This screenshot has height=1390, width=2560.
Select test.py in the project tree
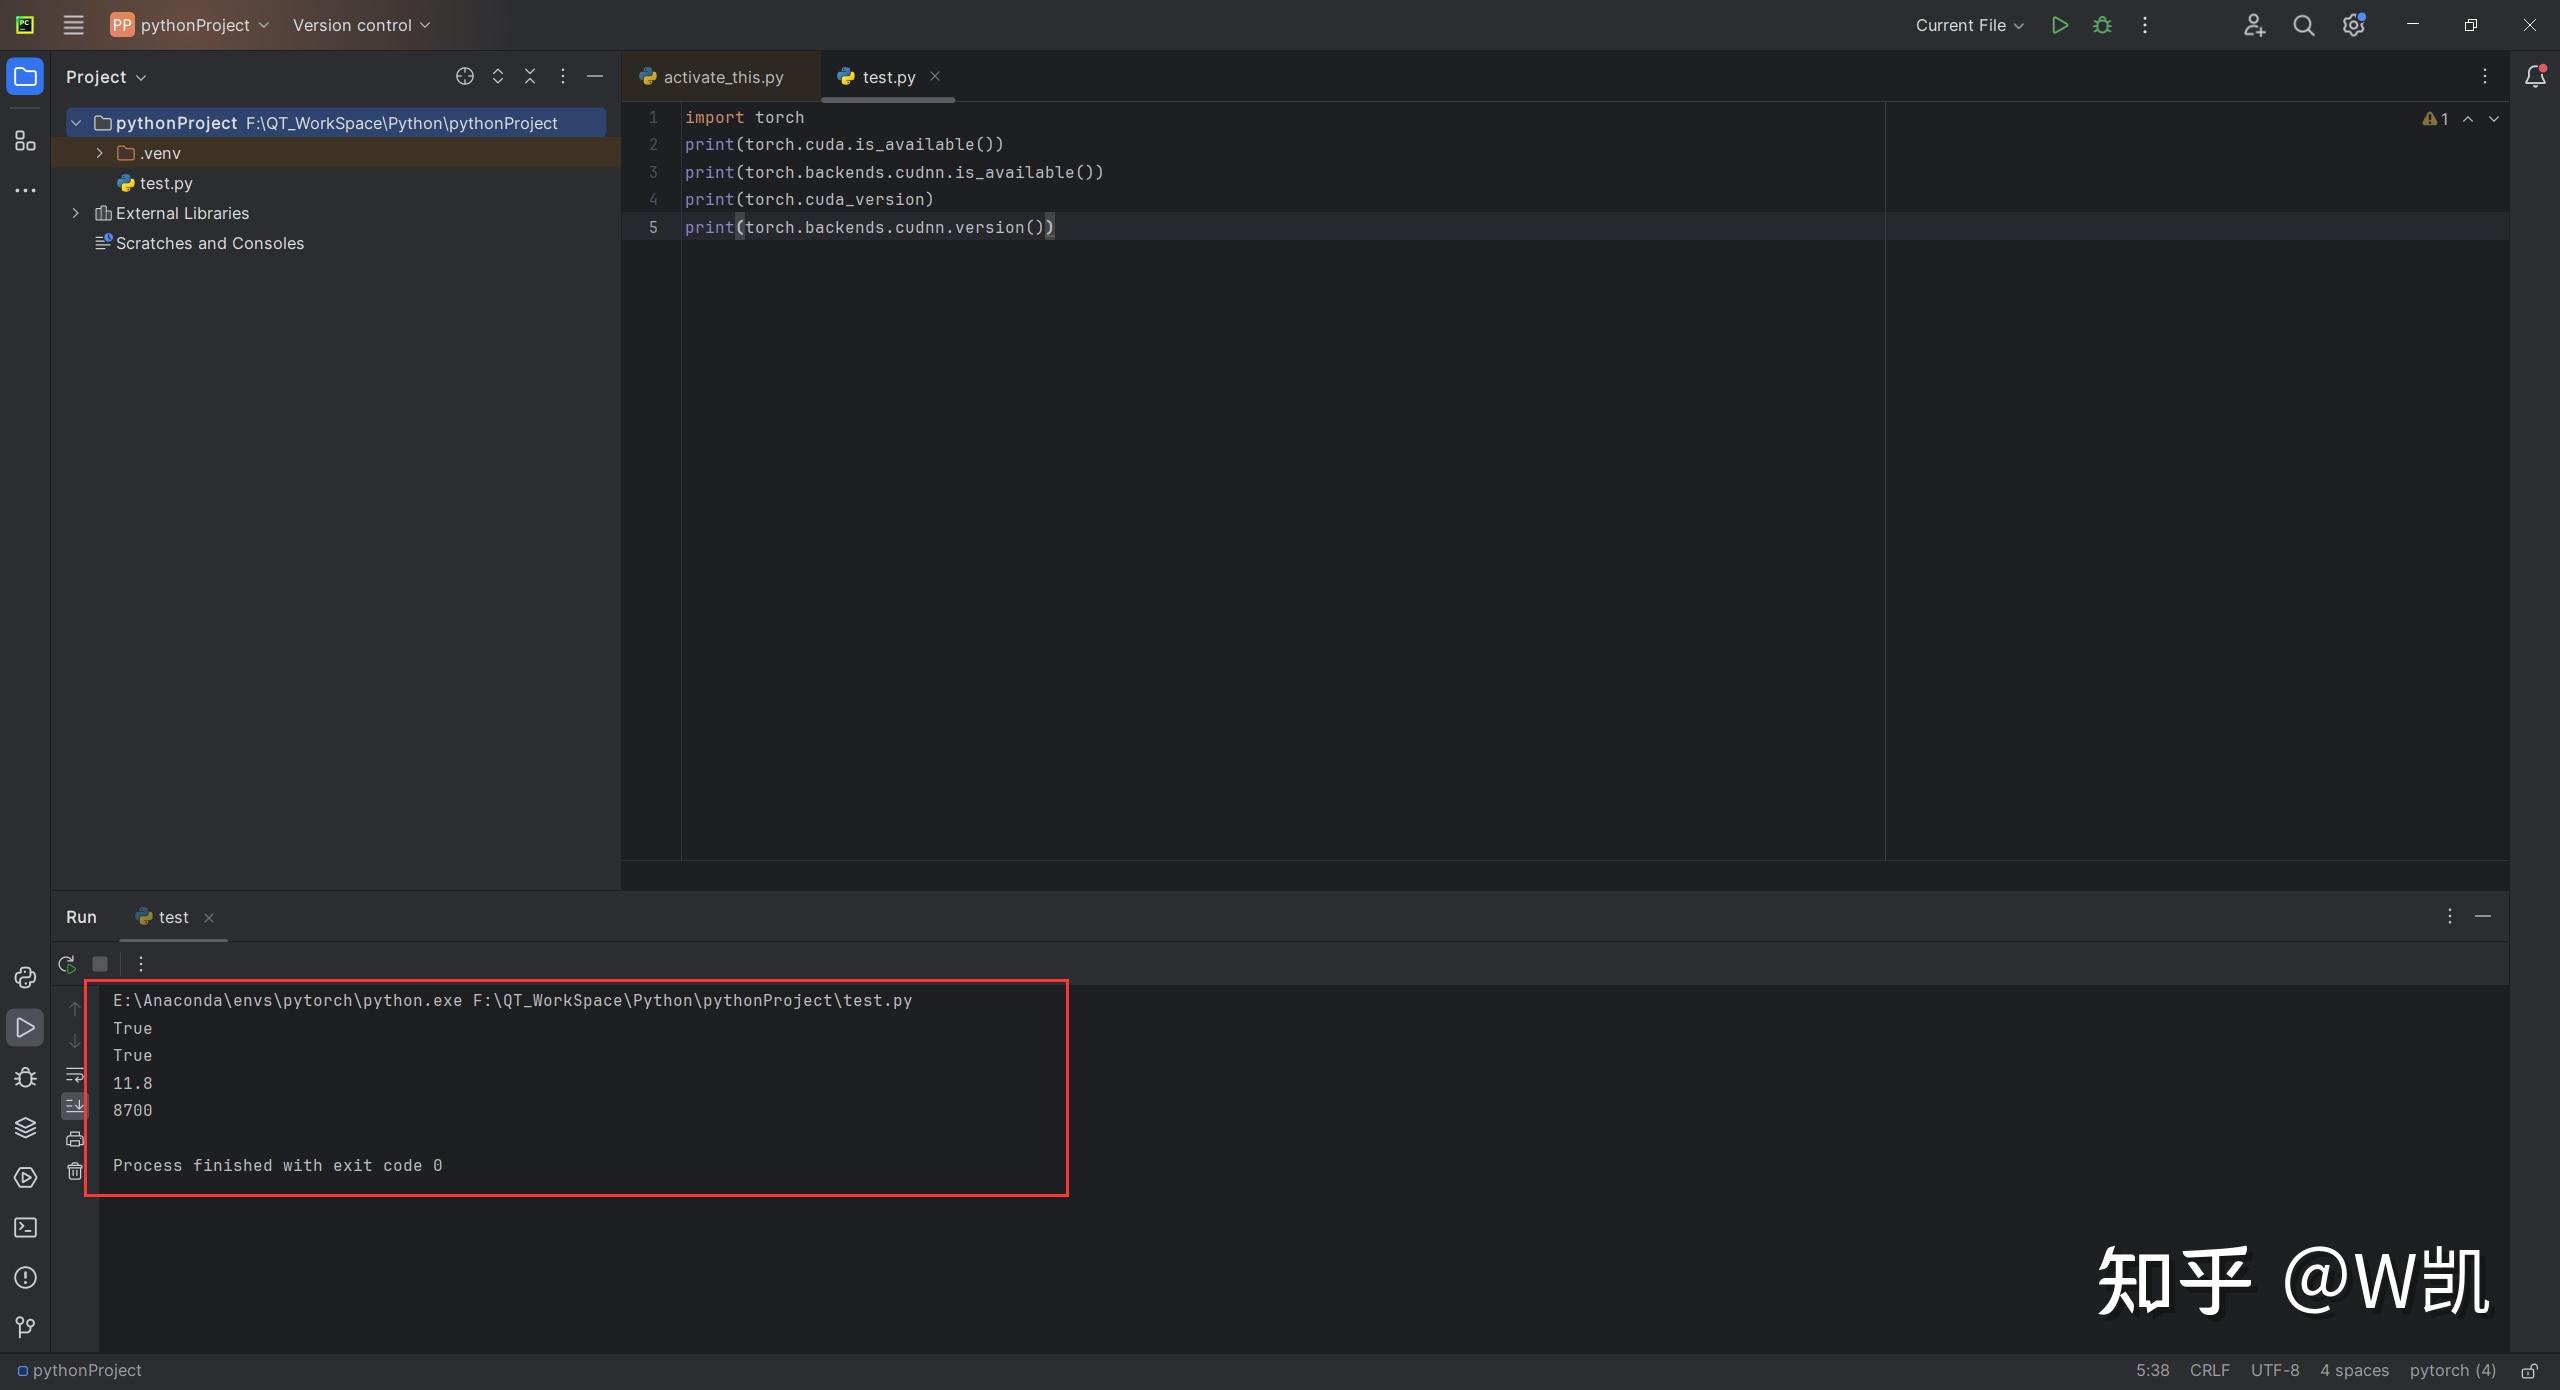point(166,183)
